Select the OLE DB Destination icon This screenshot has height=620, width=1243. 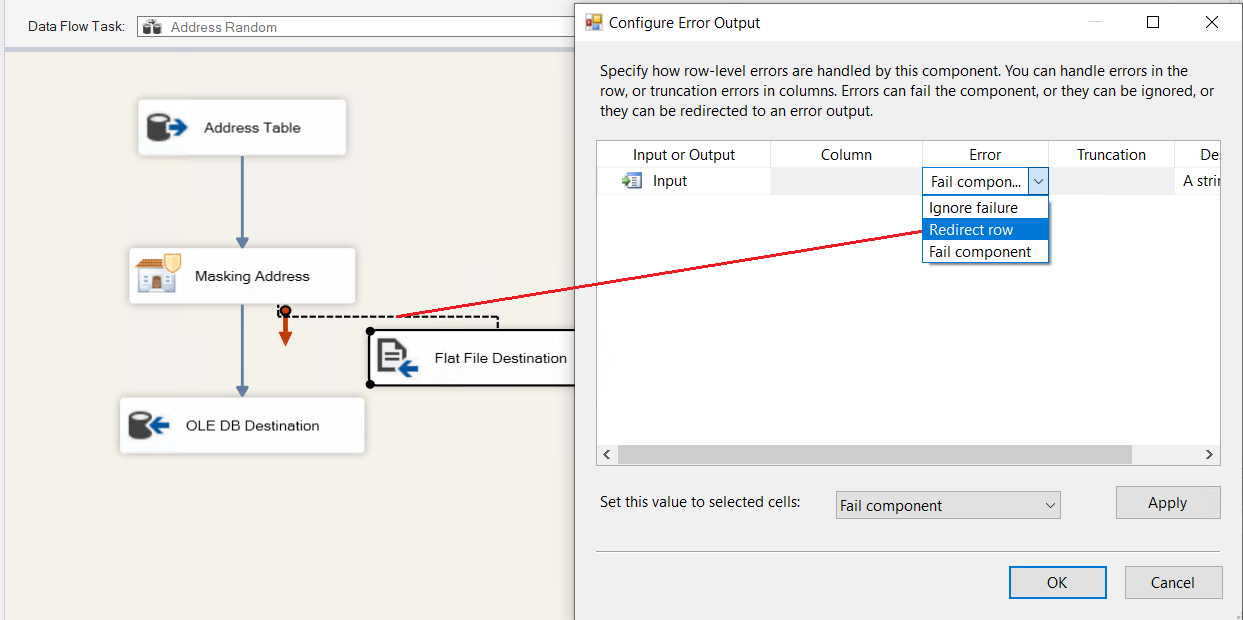pyautogui.click(x=150, y=426)
